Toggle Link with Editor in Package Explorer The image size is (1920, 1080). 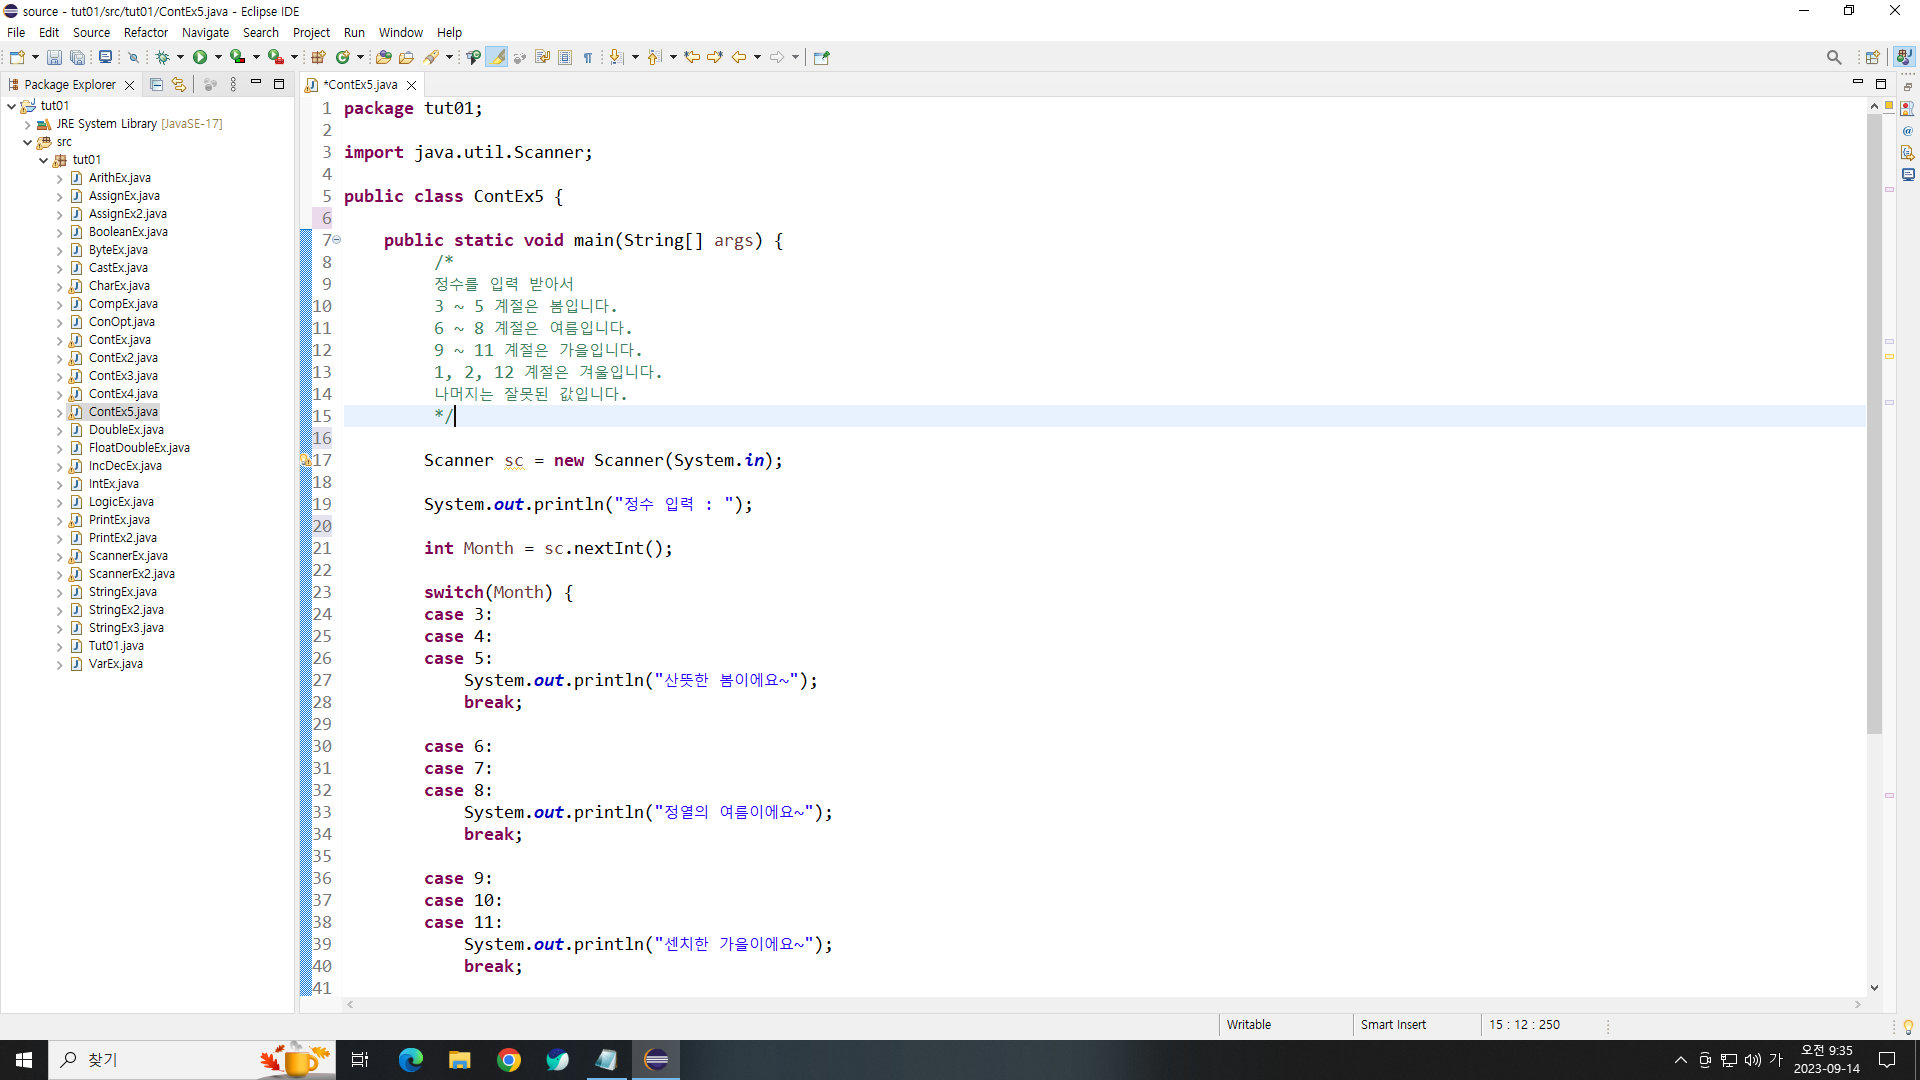coord(179,85)
